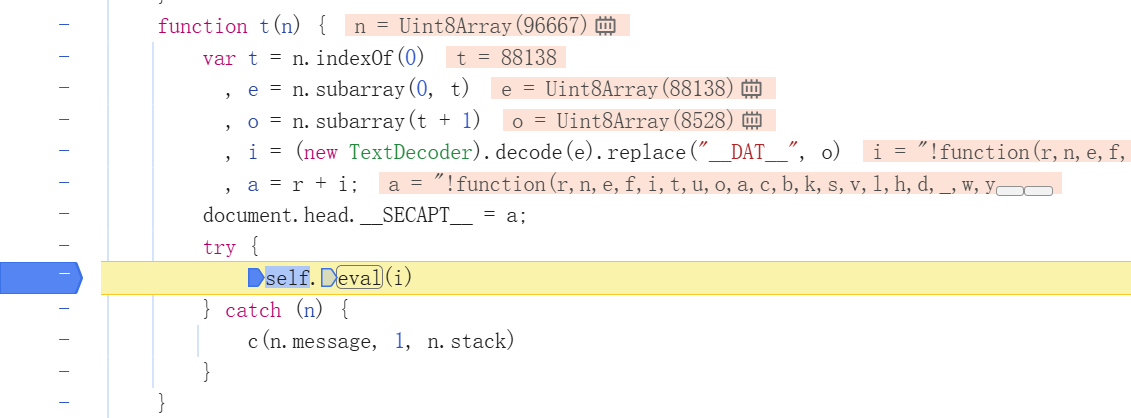Set breakpoint on the 'try {' line
1131x418 pixels.
click(63, 247)
